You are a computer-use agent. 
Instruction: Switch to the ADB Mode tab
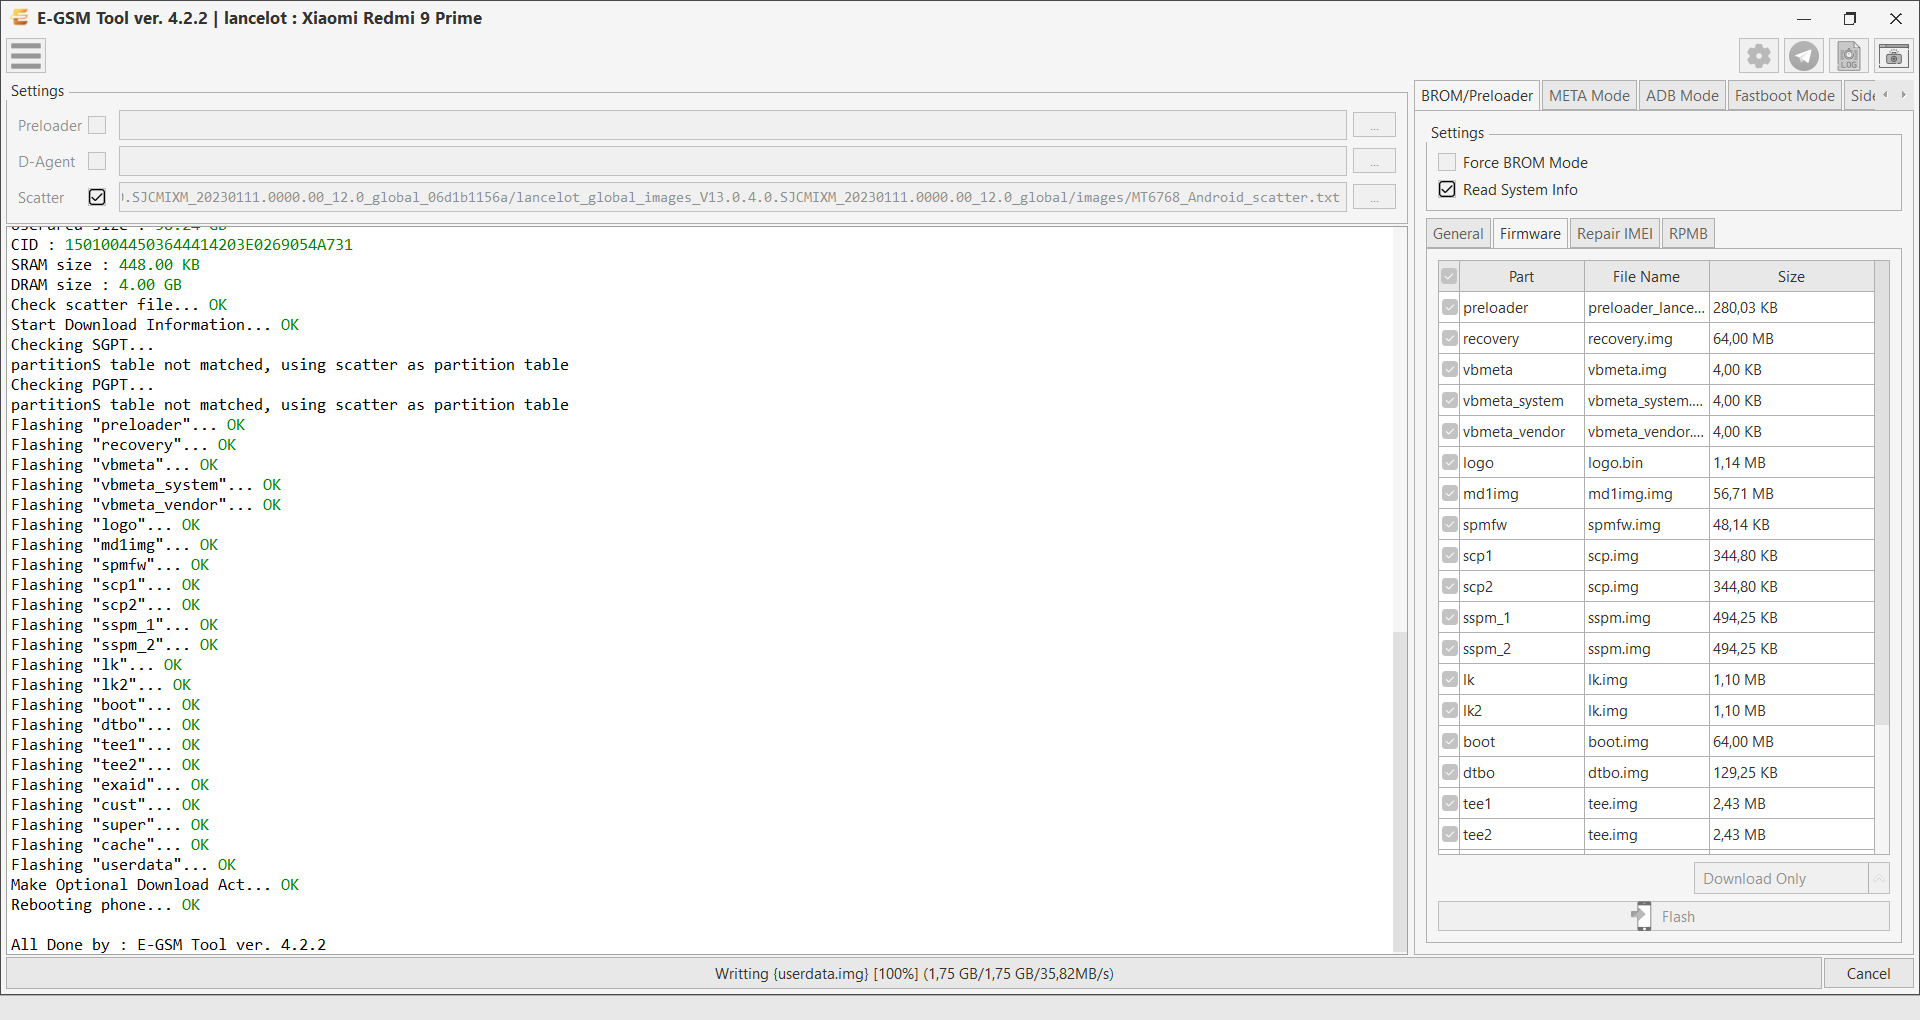coord(1682,96)
